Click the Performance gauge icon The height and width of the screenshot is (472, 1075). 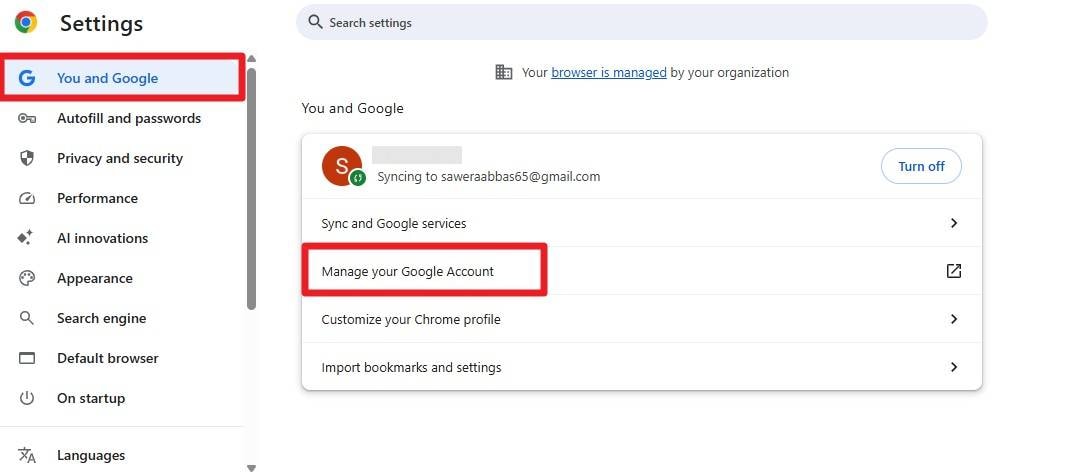(27, 198)
